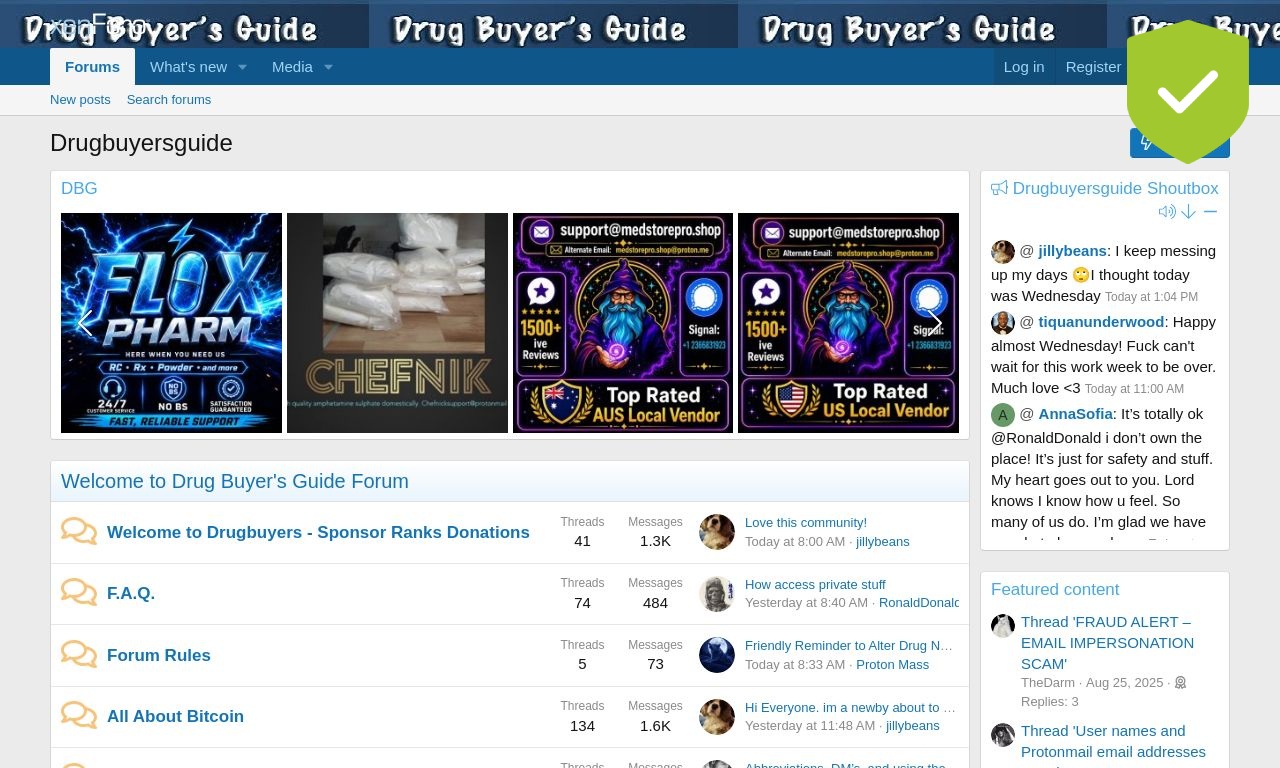Click the Register link
Viewport: 1280px width, 768px height.
tap(1093, 67)
